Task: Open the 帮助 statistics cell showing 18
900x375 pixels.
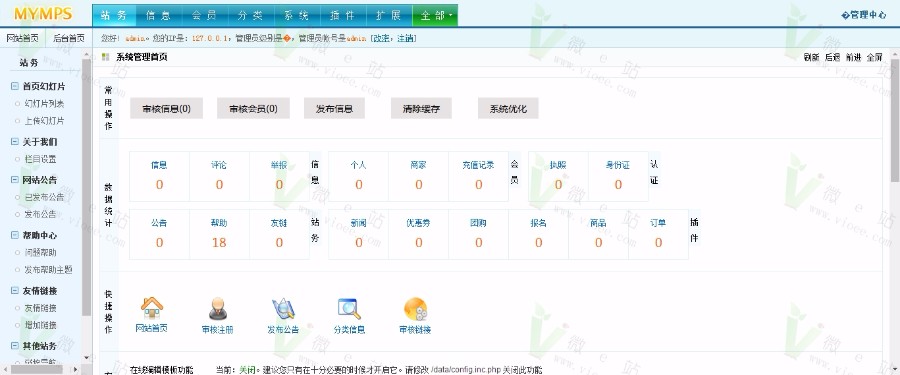Action: coord(219,234)
